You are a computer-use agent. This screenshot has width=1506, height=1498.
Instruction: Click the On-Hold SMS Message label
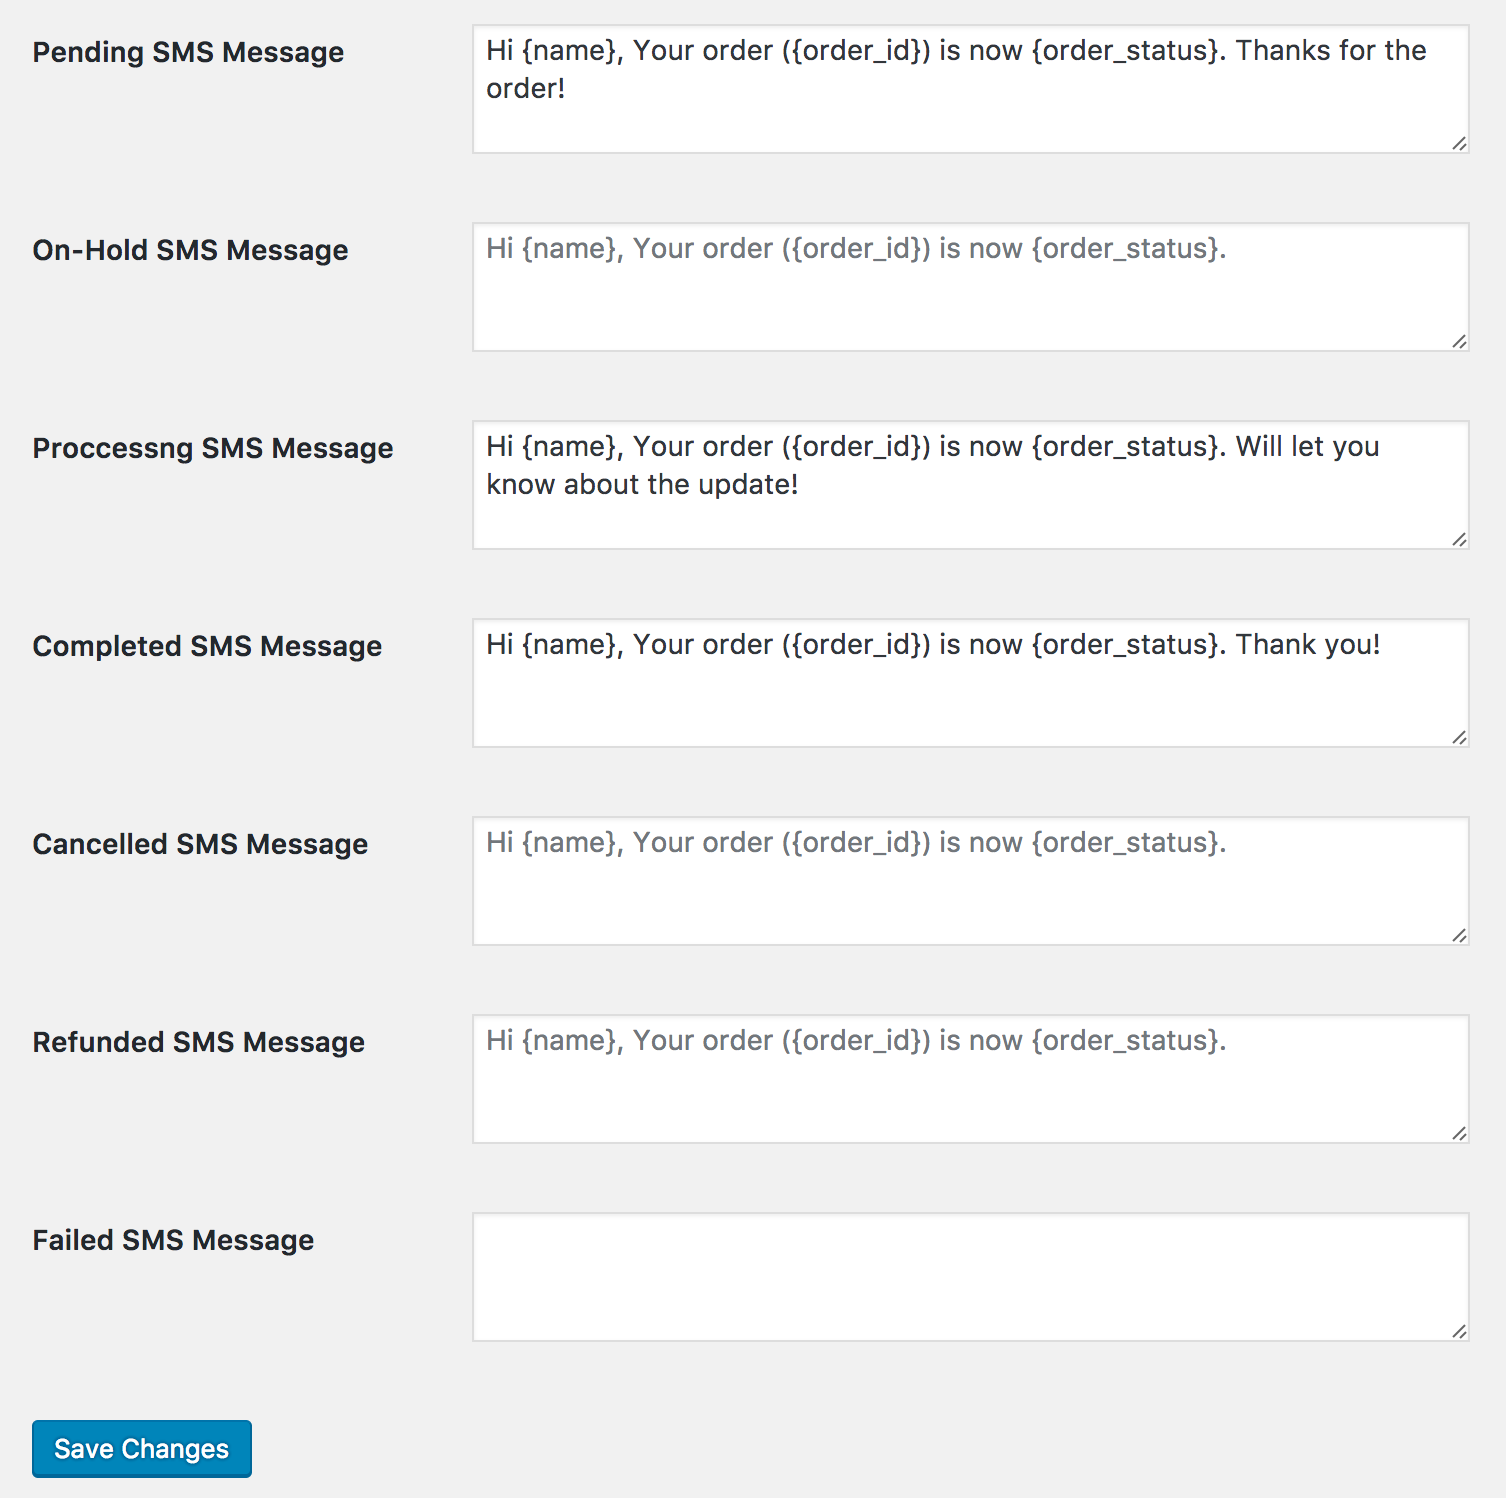[190, 250]
